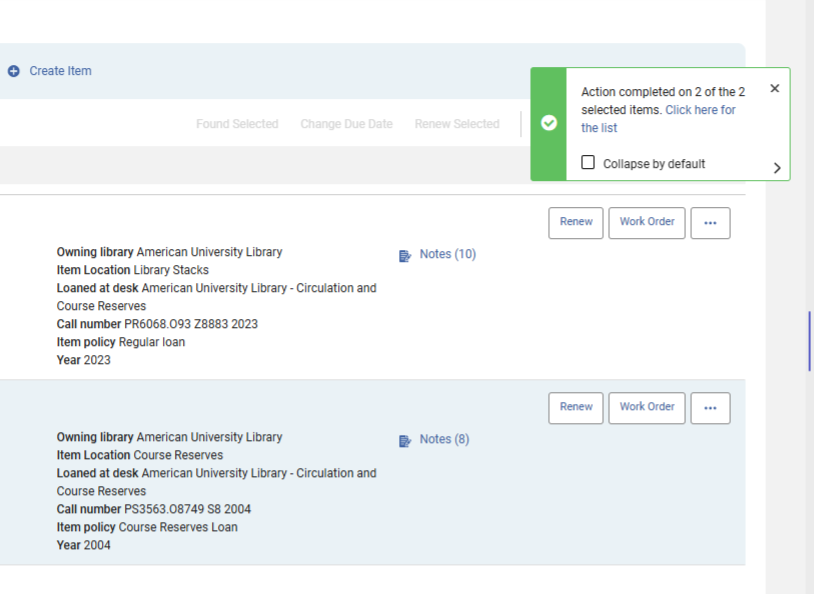Follow the Click here for the list link
814x594 pixels.
[700, 110]
